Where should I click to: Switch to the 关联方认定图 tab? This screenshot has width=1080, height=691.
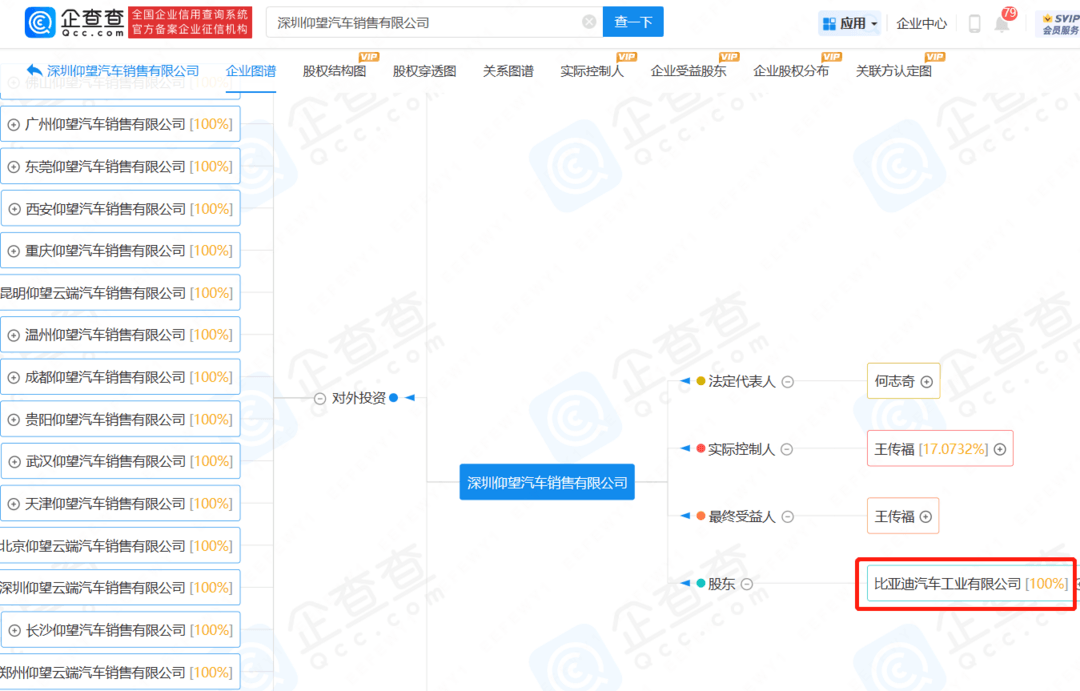click(894, 71)
